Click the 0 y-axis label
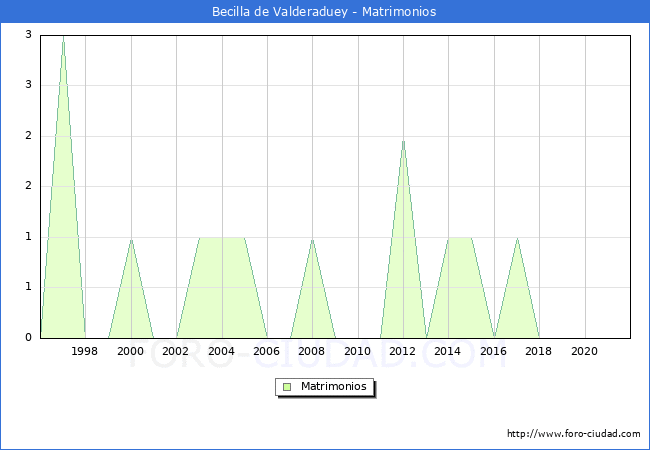 click(x=28, y=337)
